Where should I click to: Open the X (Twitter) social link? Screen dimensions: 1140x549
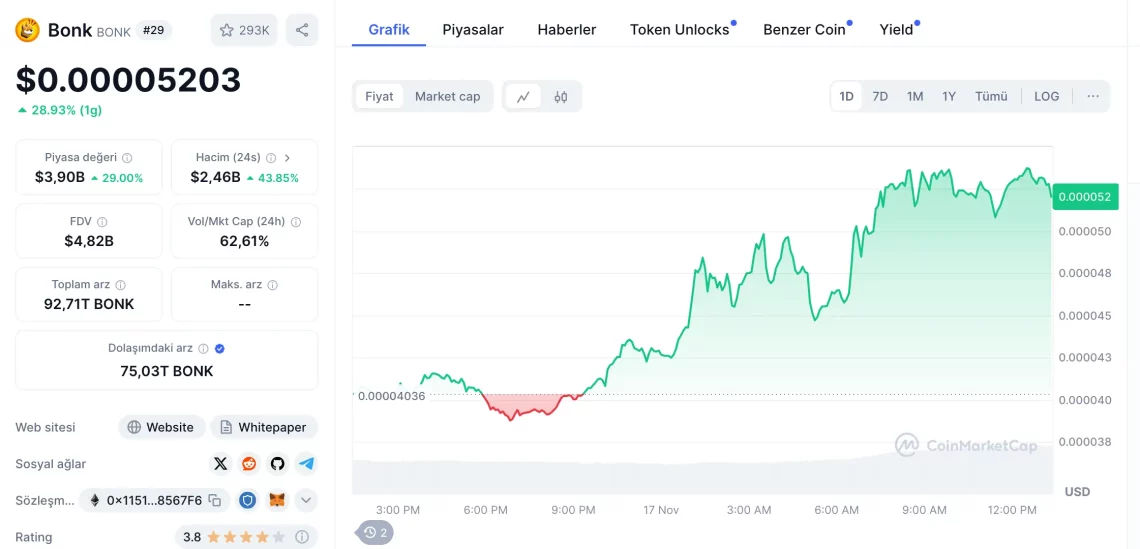[220, 464]
